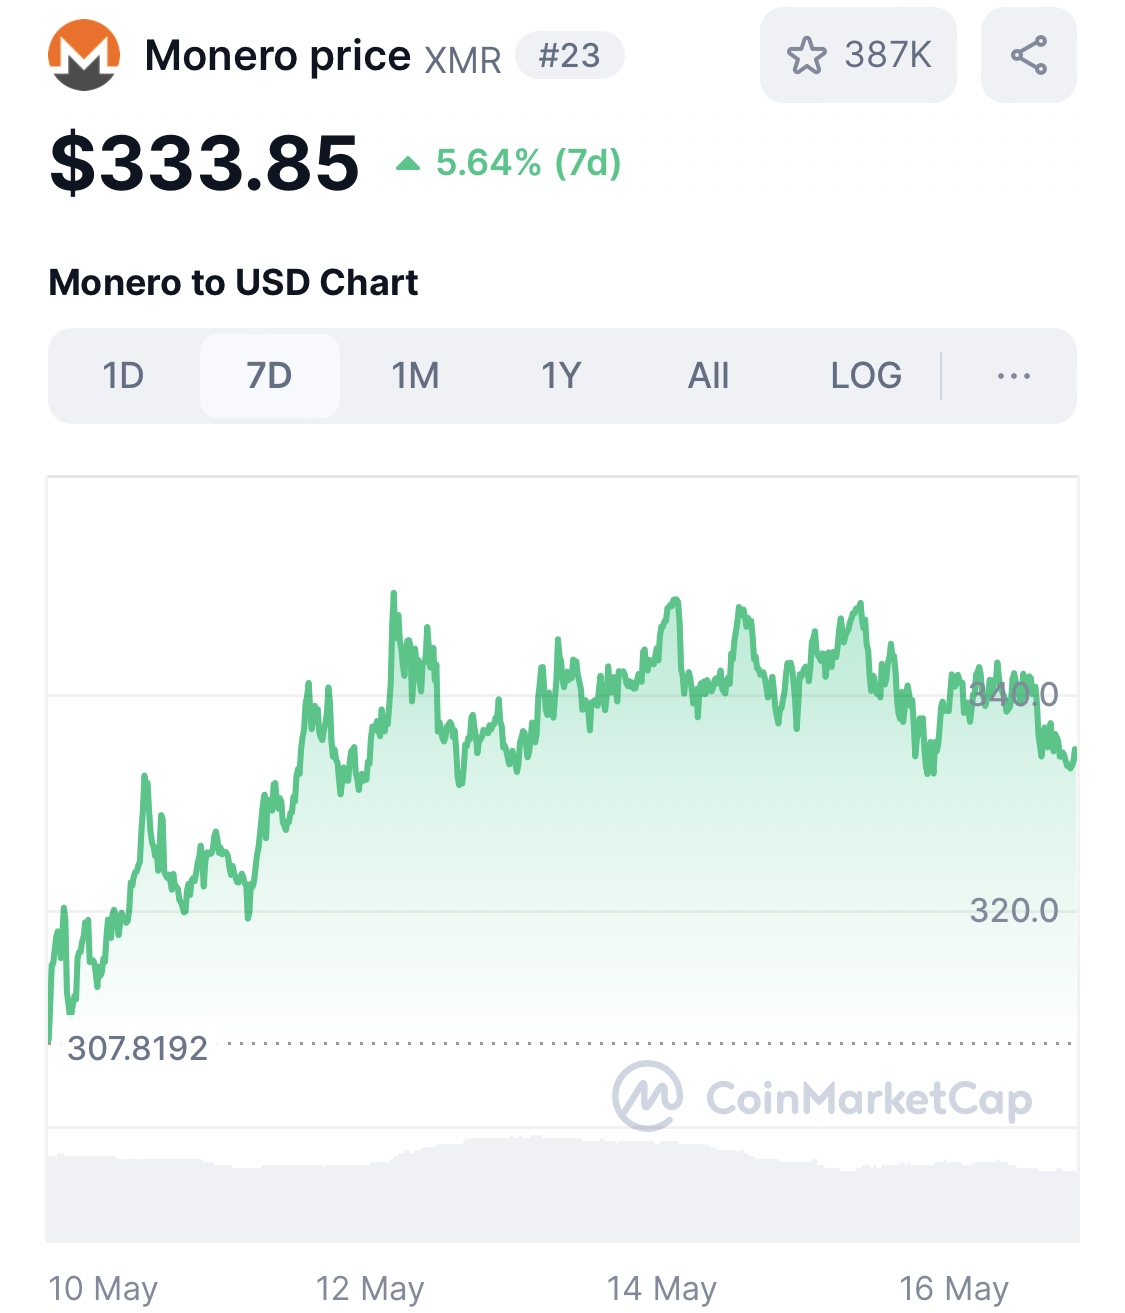Click the XMR ticker symbol
The image size is (1125, 1313).
coord(463,60)
